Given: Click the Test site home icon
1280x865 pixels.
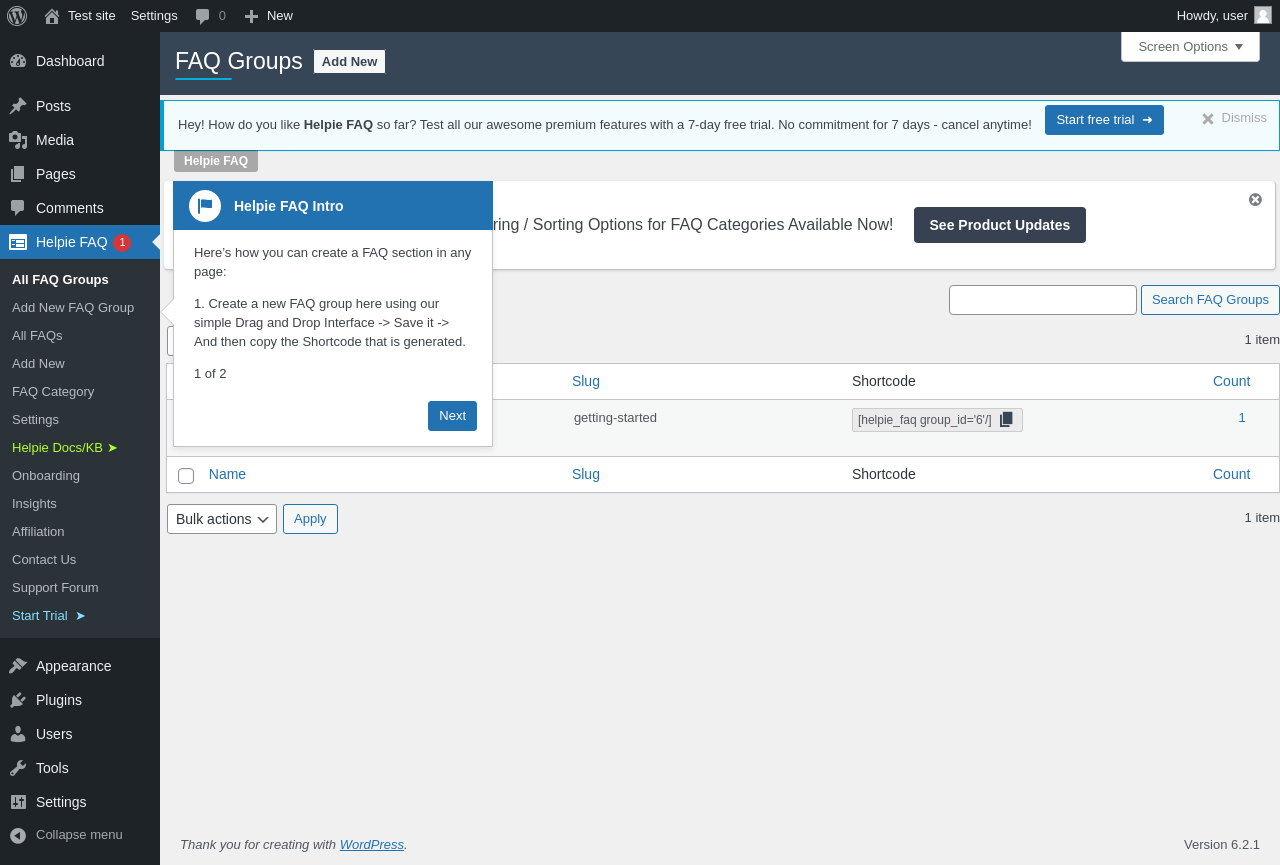Looking at the screenshot, I should coord(52,16).
